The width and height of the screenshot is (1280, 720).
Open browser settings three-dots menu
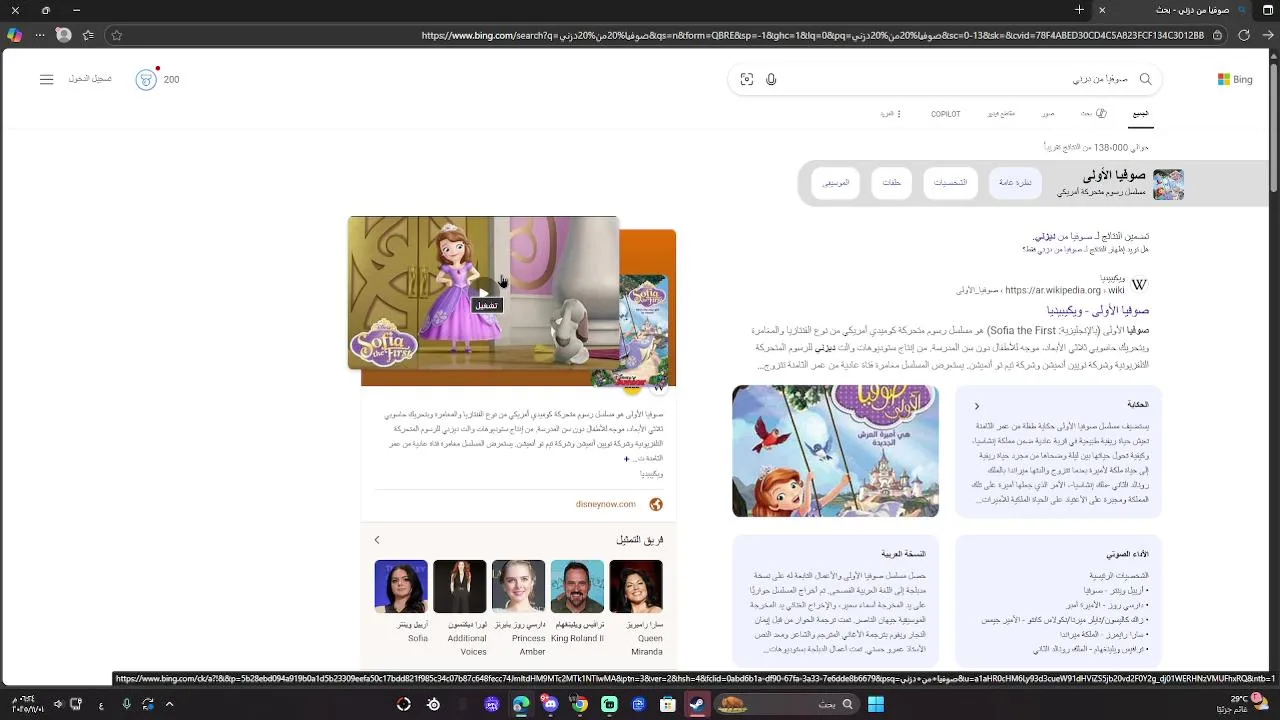(39, 35)
